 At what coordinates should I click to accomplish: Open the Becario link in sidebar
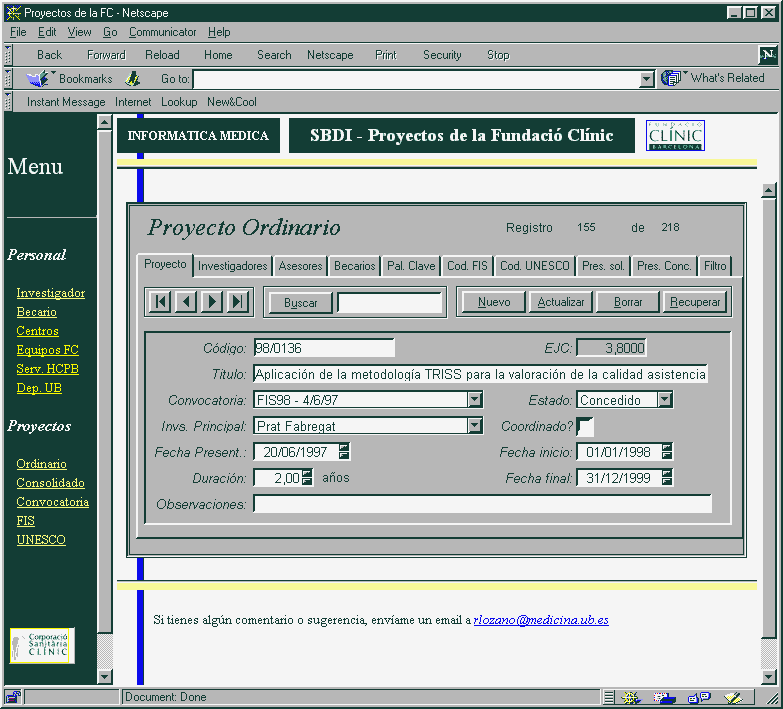click(x=36, y=312)
